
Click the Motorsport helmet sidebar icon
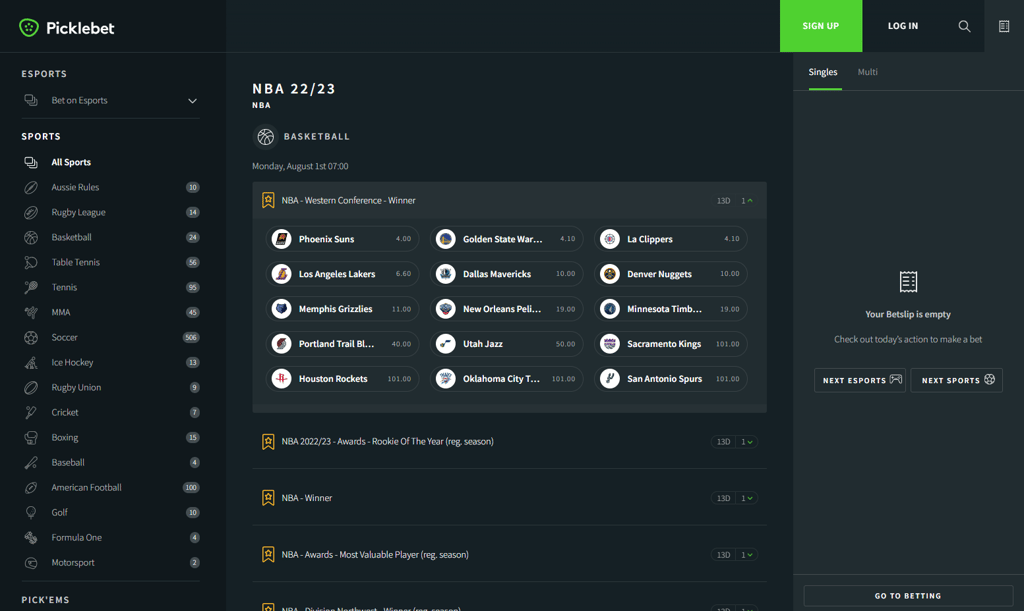point(31,563)
